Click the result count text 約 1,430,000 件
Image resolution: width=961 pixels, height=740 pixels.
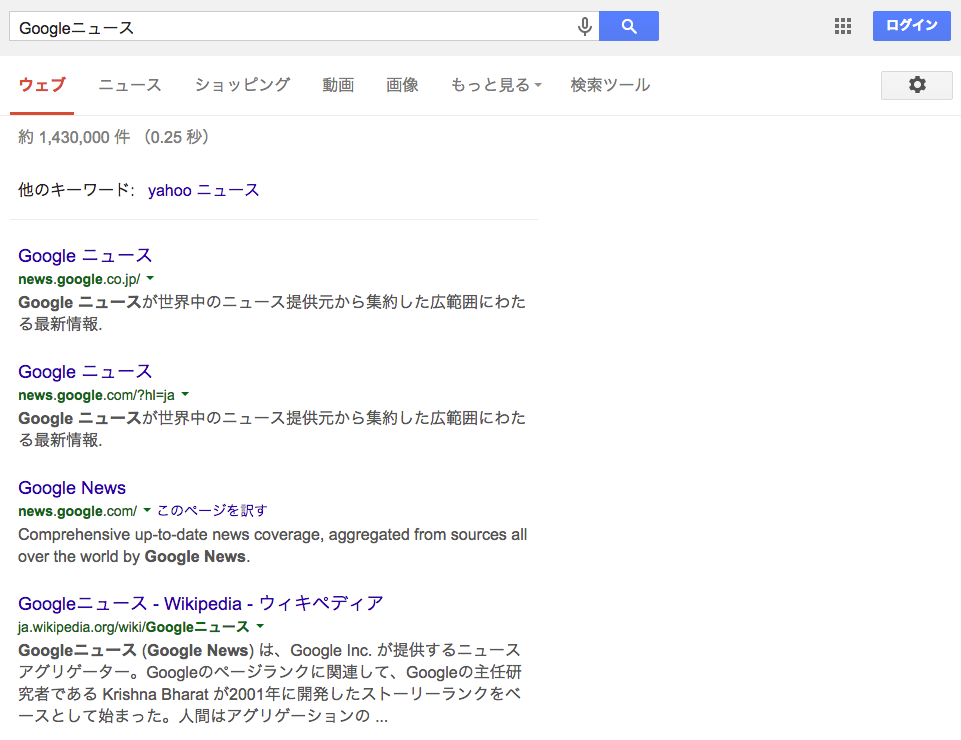point(74,137)
